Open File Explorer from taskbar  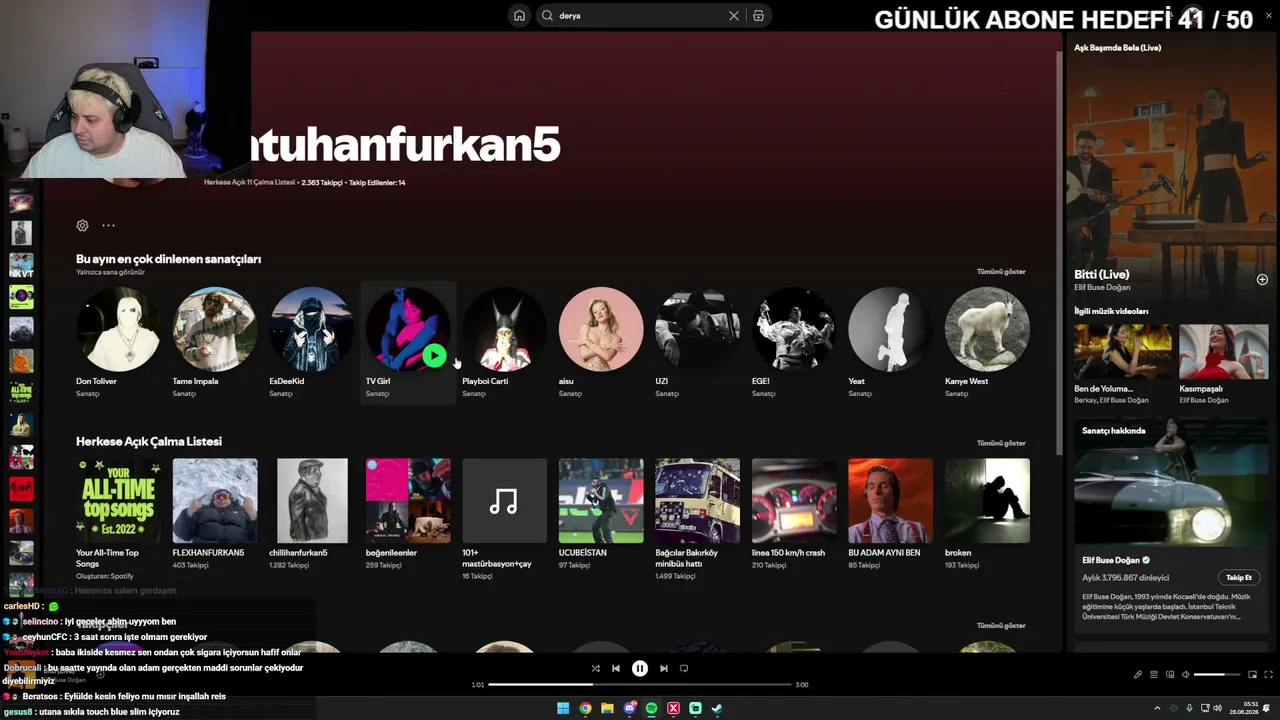607,709
